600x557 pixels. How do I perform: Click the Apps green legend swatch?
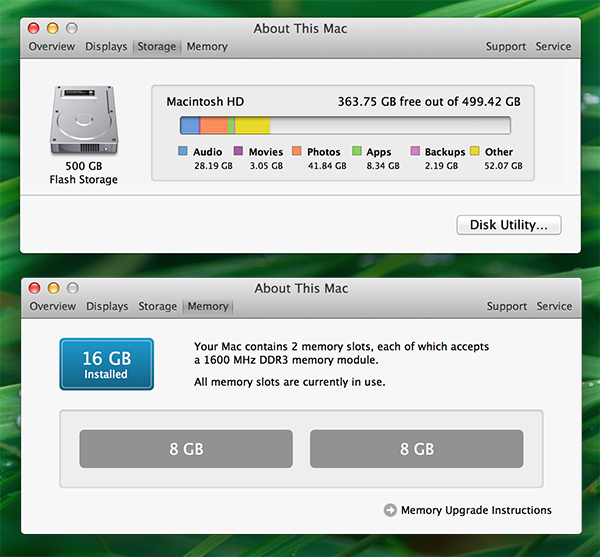(357, 151)
